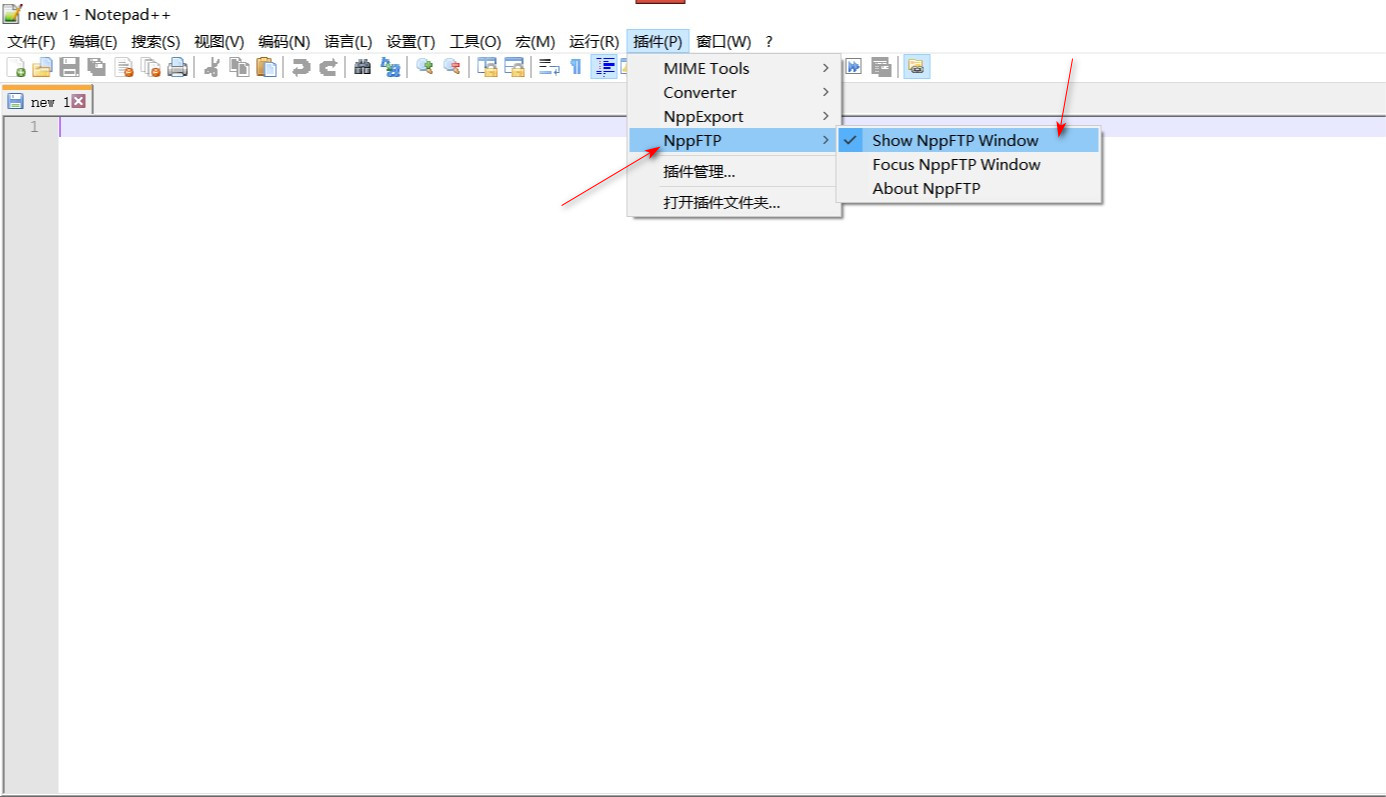Open the 编码(N) menu
The width and height of the screenshot is (1386, 797).
pos(284,42)
